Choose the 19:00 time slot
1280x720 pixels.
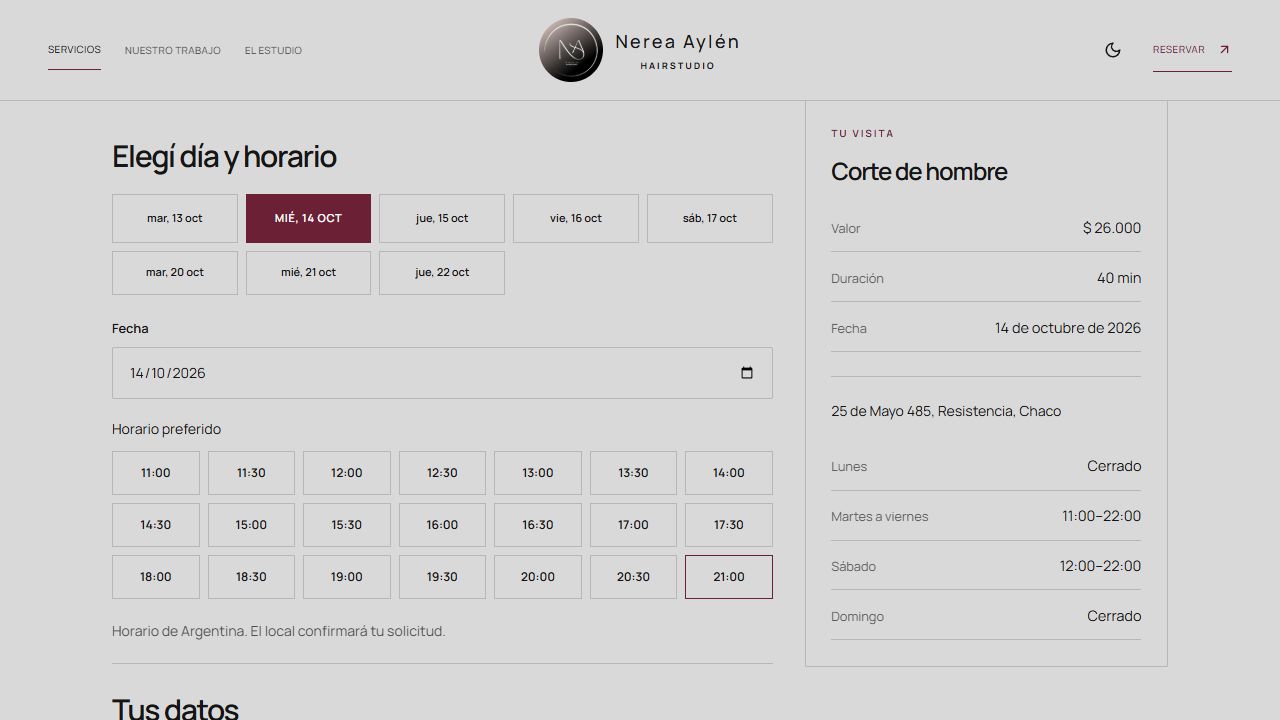pos(347,577)
